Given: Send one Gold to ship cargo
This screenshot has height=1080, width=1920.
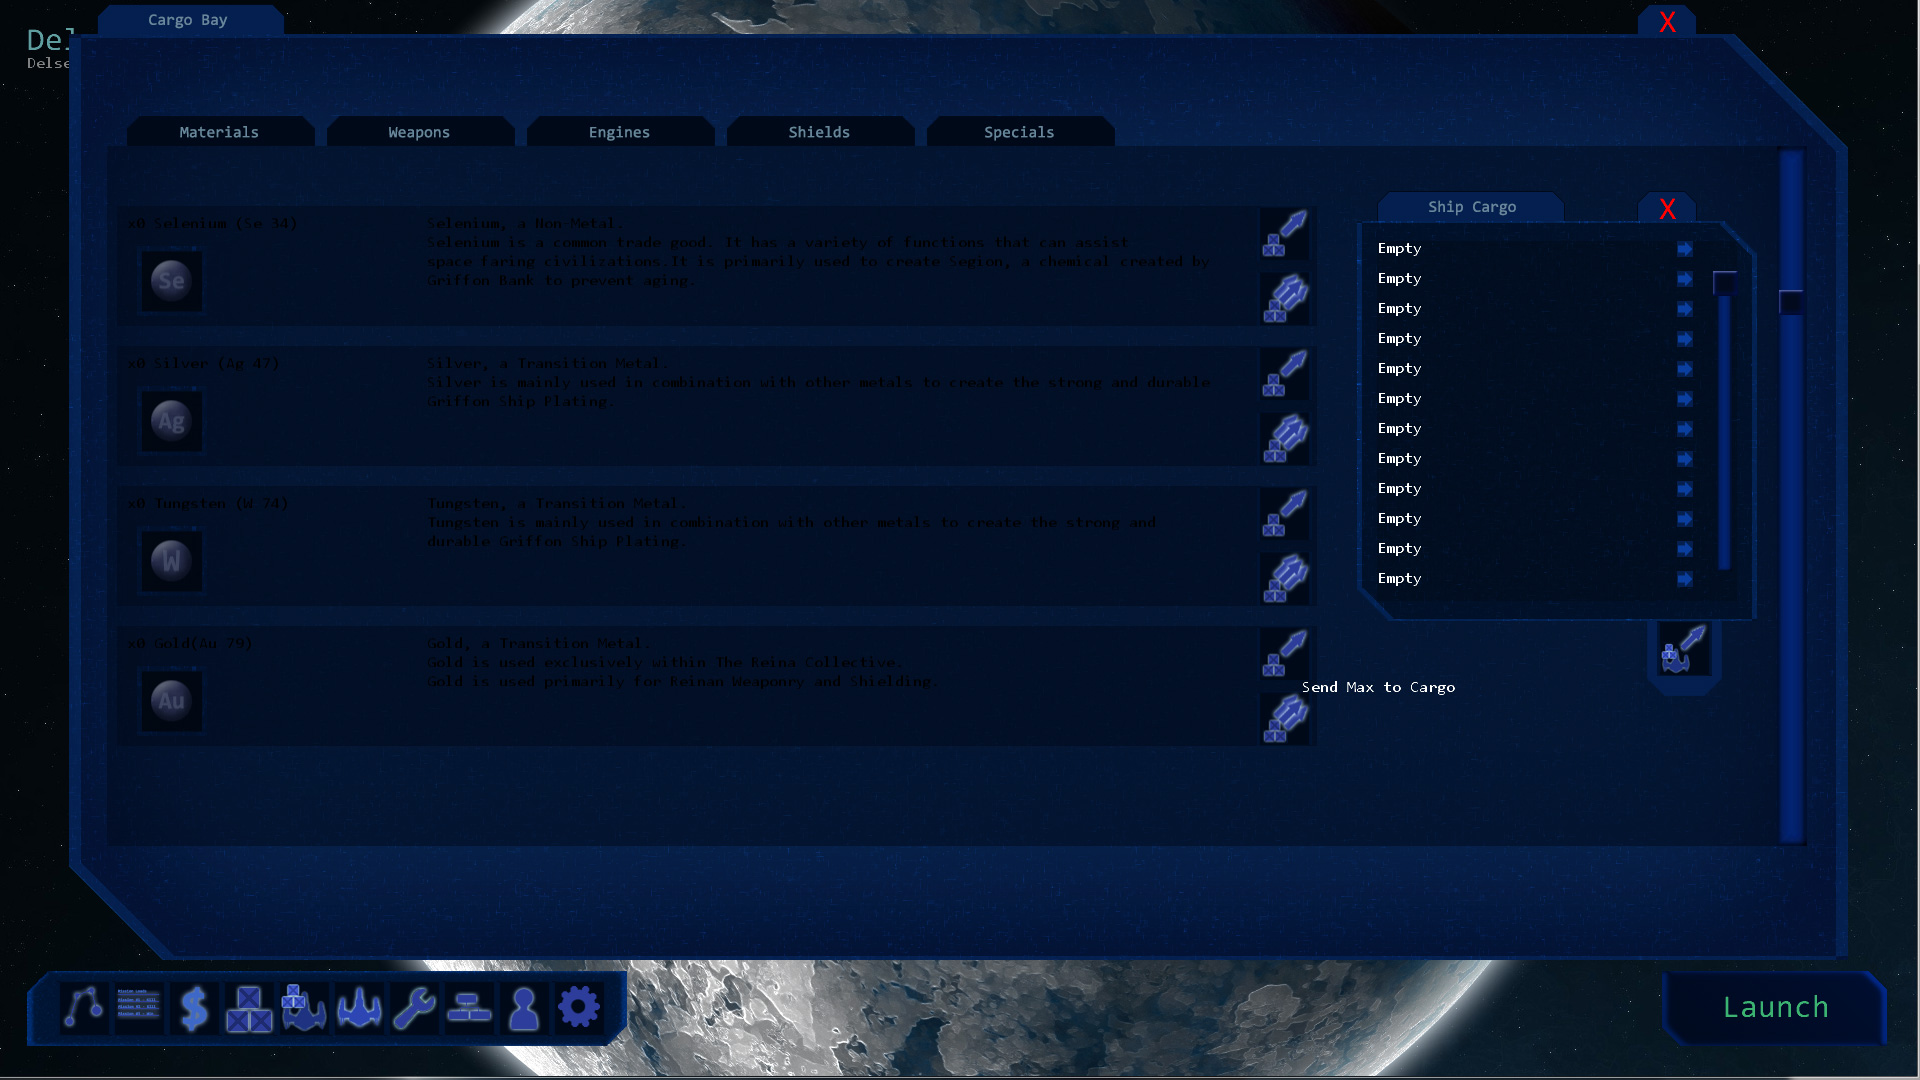Looking at the screenshot, I should [x=1285, y=653].
